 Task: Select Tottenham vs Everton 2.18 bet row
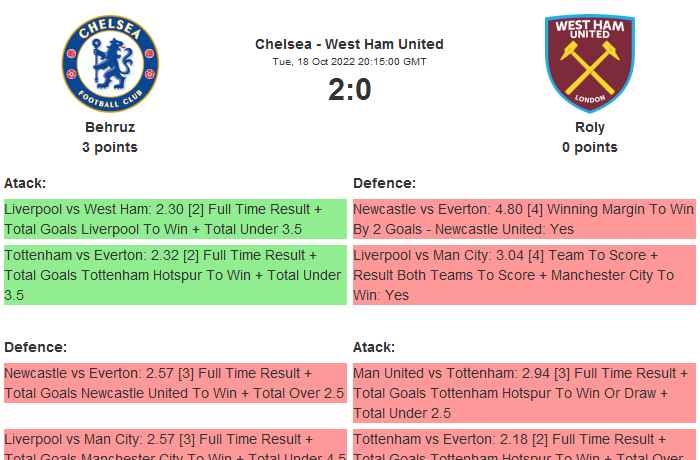pos(523,445)
